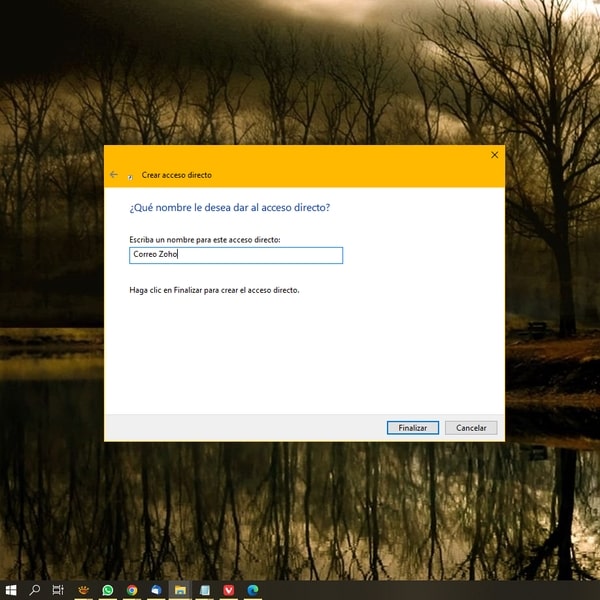600x600 pixels.
Task: Click Finalizar to create the shortcut
Action: pos(412,428)
